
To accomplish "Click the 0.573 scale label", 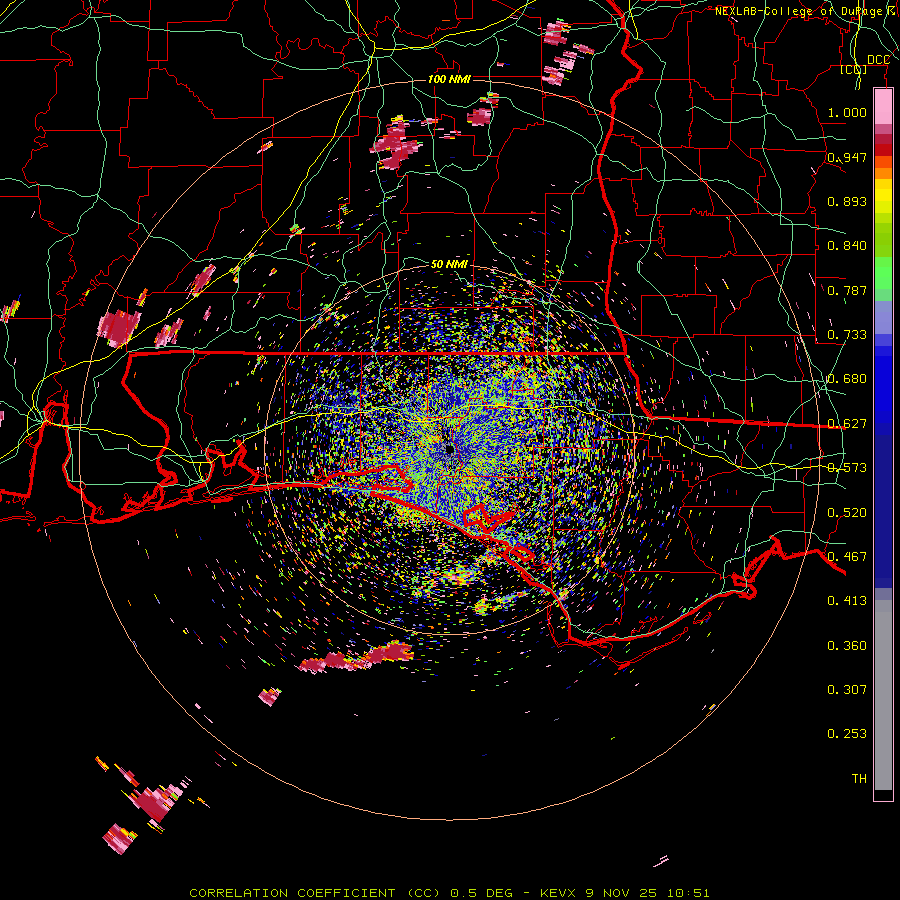I will tap(847, 468).
